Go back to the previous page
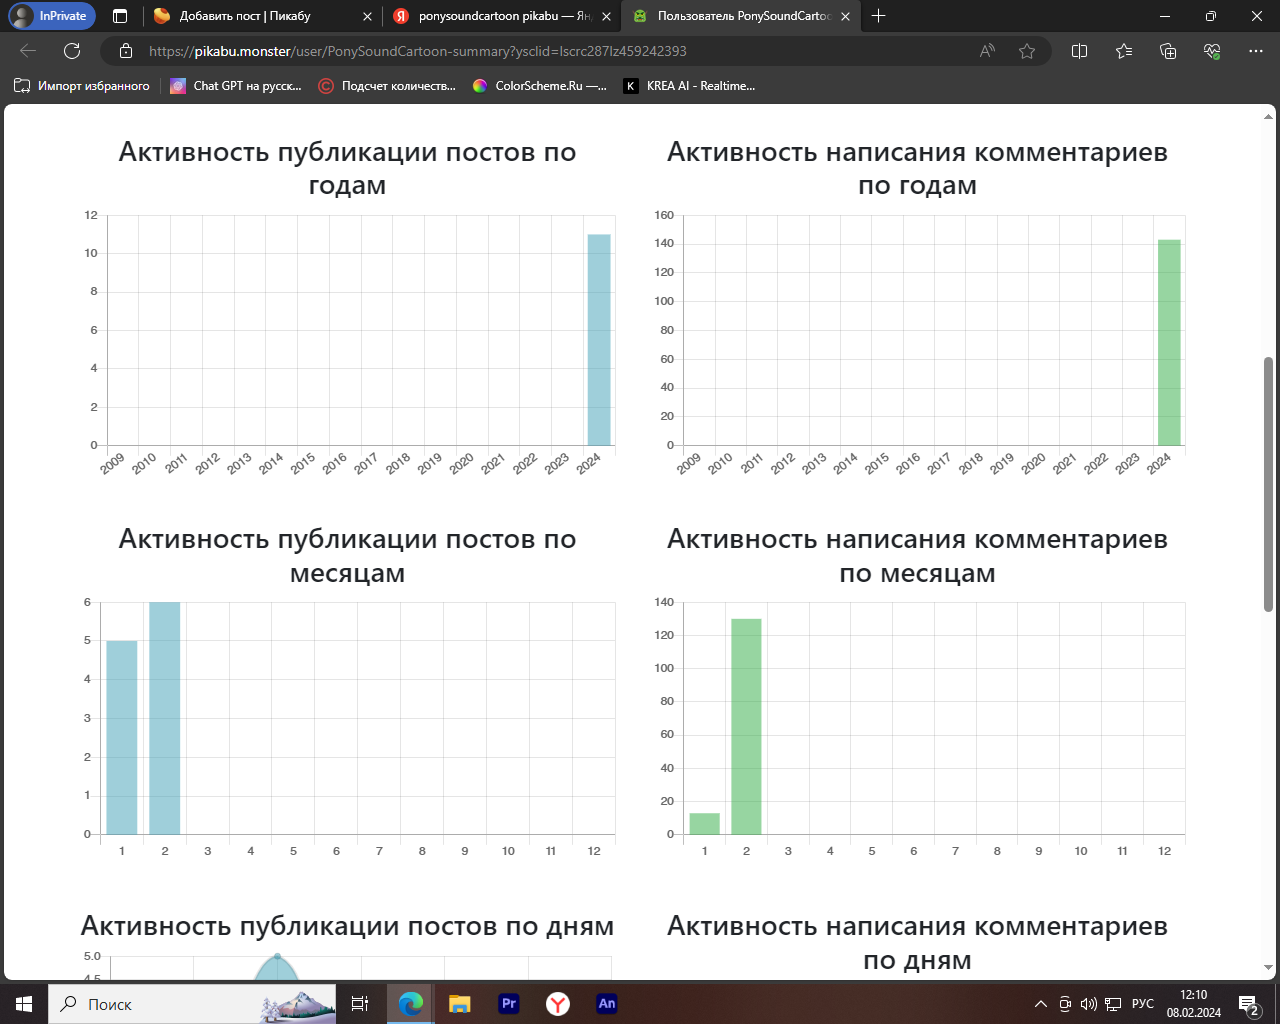Image resolution: width=1280 pixels, height=1024 pixels. (28, 51)
